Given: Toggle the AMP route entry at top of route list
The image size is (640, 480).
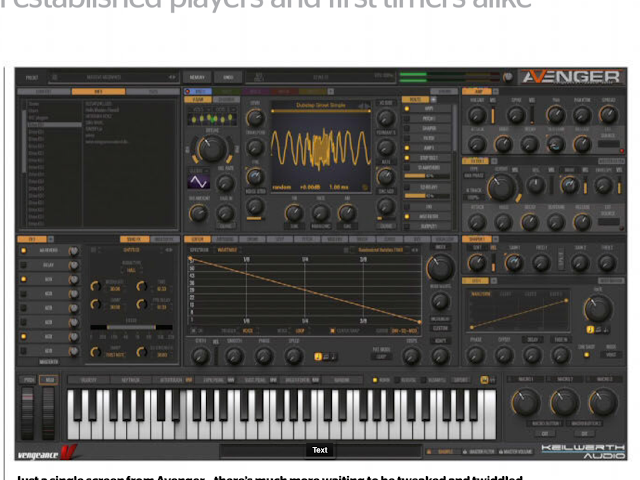Looking at the screenshot, I should pos(407,109).
